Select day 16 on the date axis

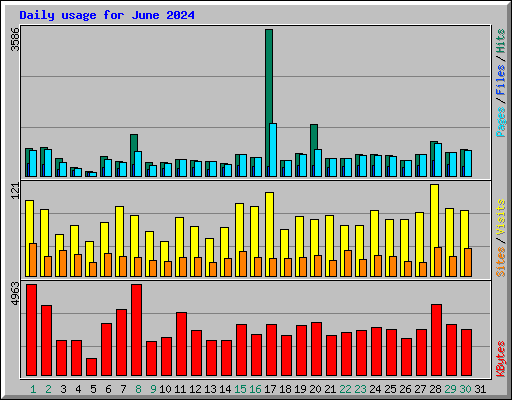[x=255, y=389]
